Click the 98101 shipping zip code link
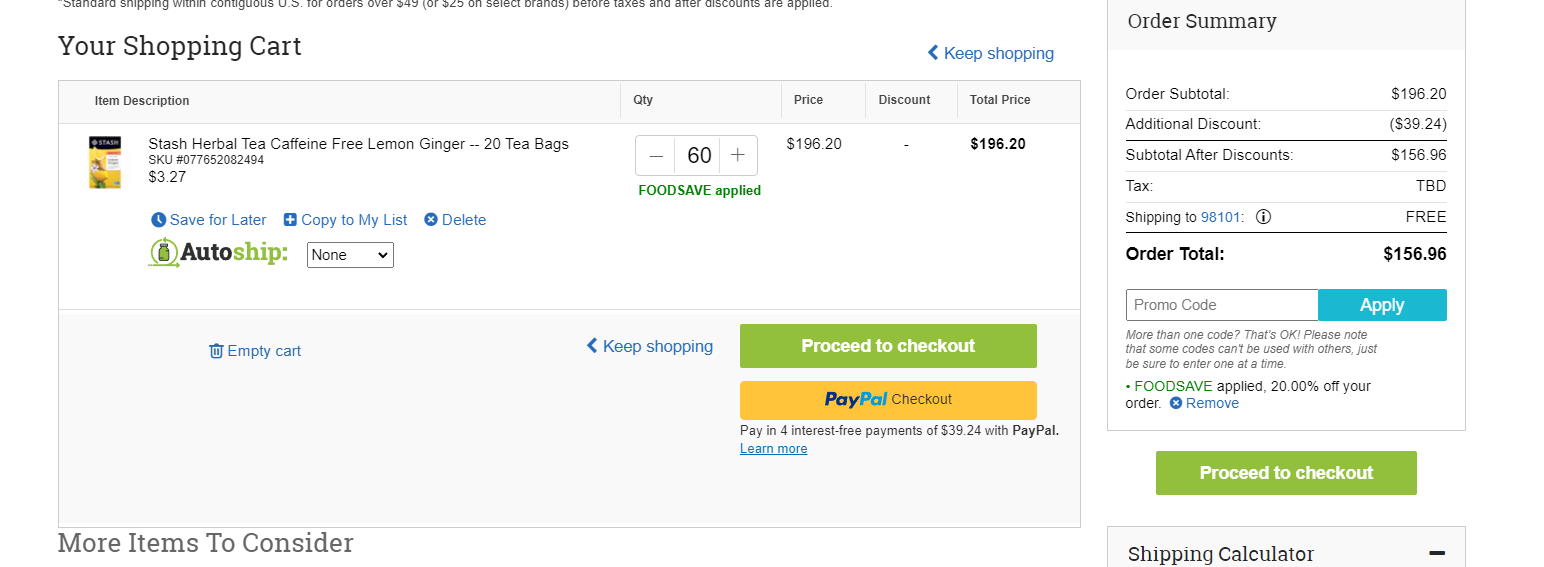The height and width of the screenshot is (567, 1544). tap(1220, 217)
